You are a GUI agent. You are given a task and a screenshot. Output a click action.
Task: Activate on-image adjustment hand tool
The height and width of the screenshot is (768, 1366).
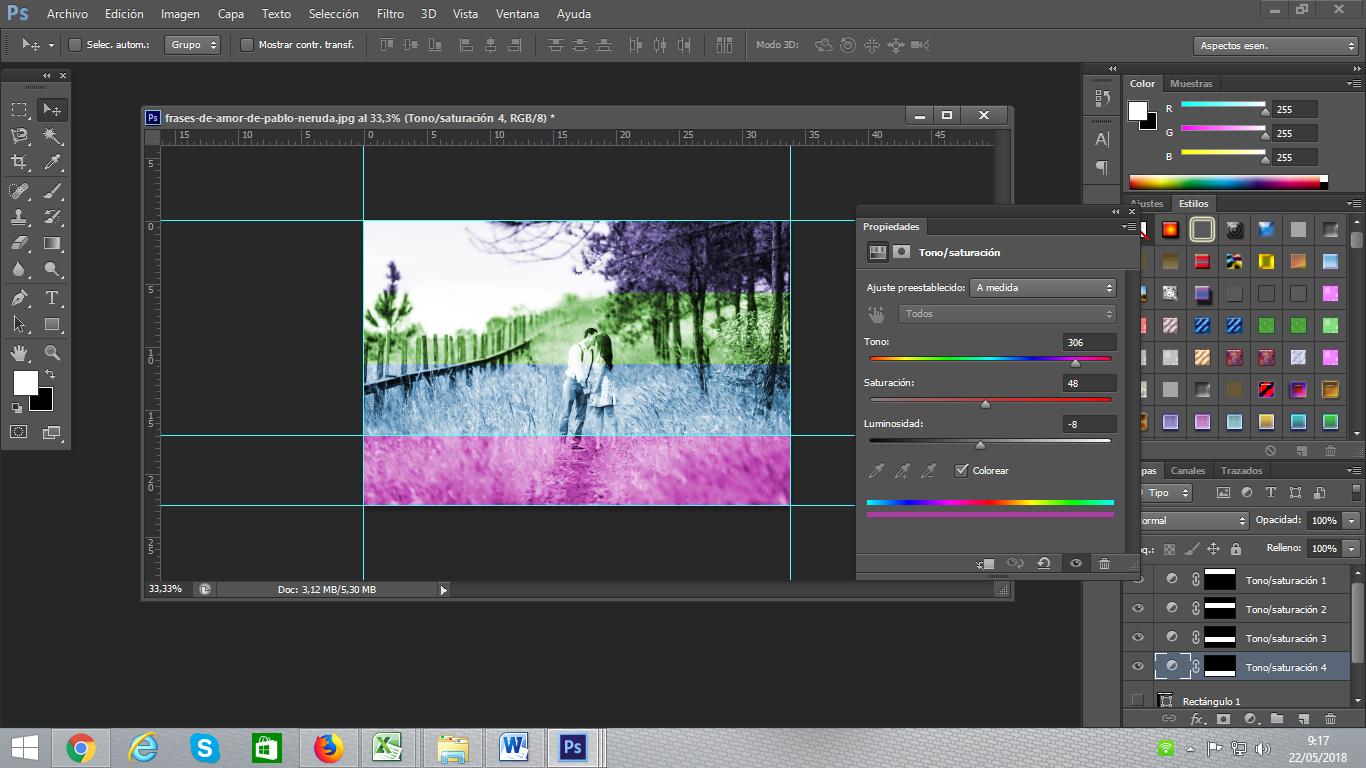click(876, 314)
